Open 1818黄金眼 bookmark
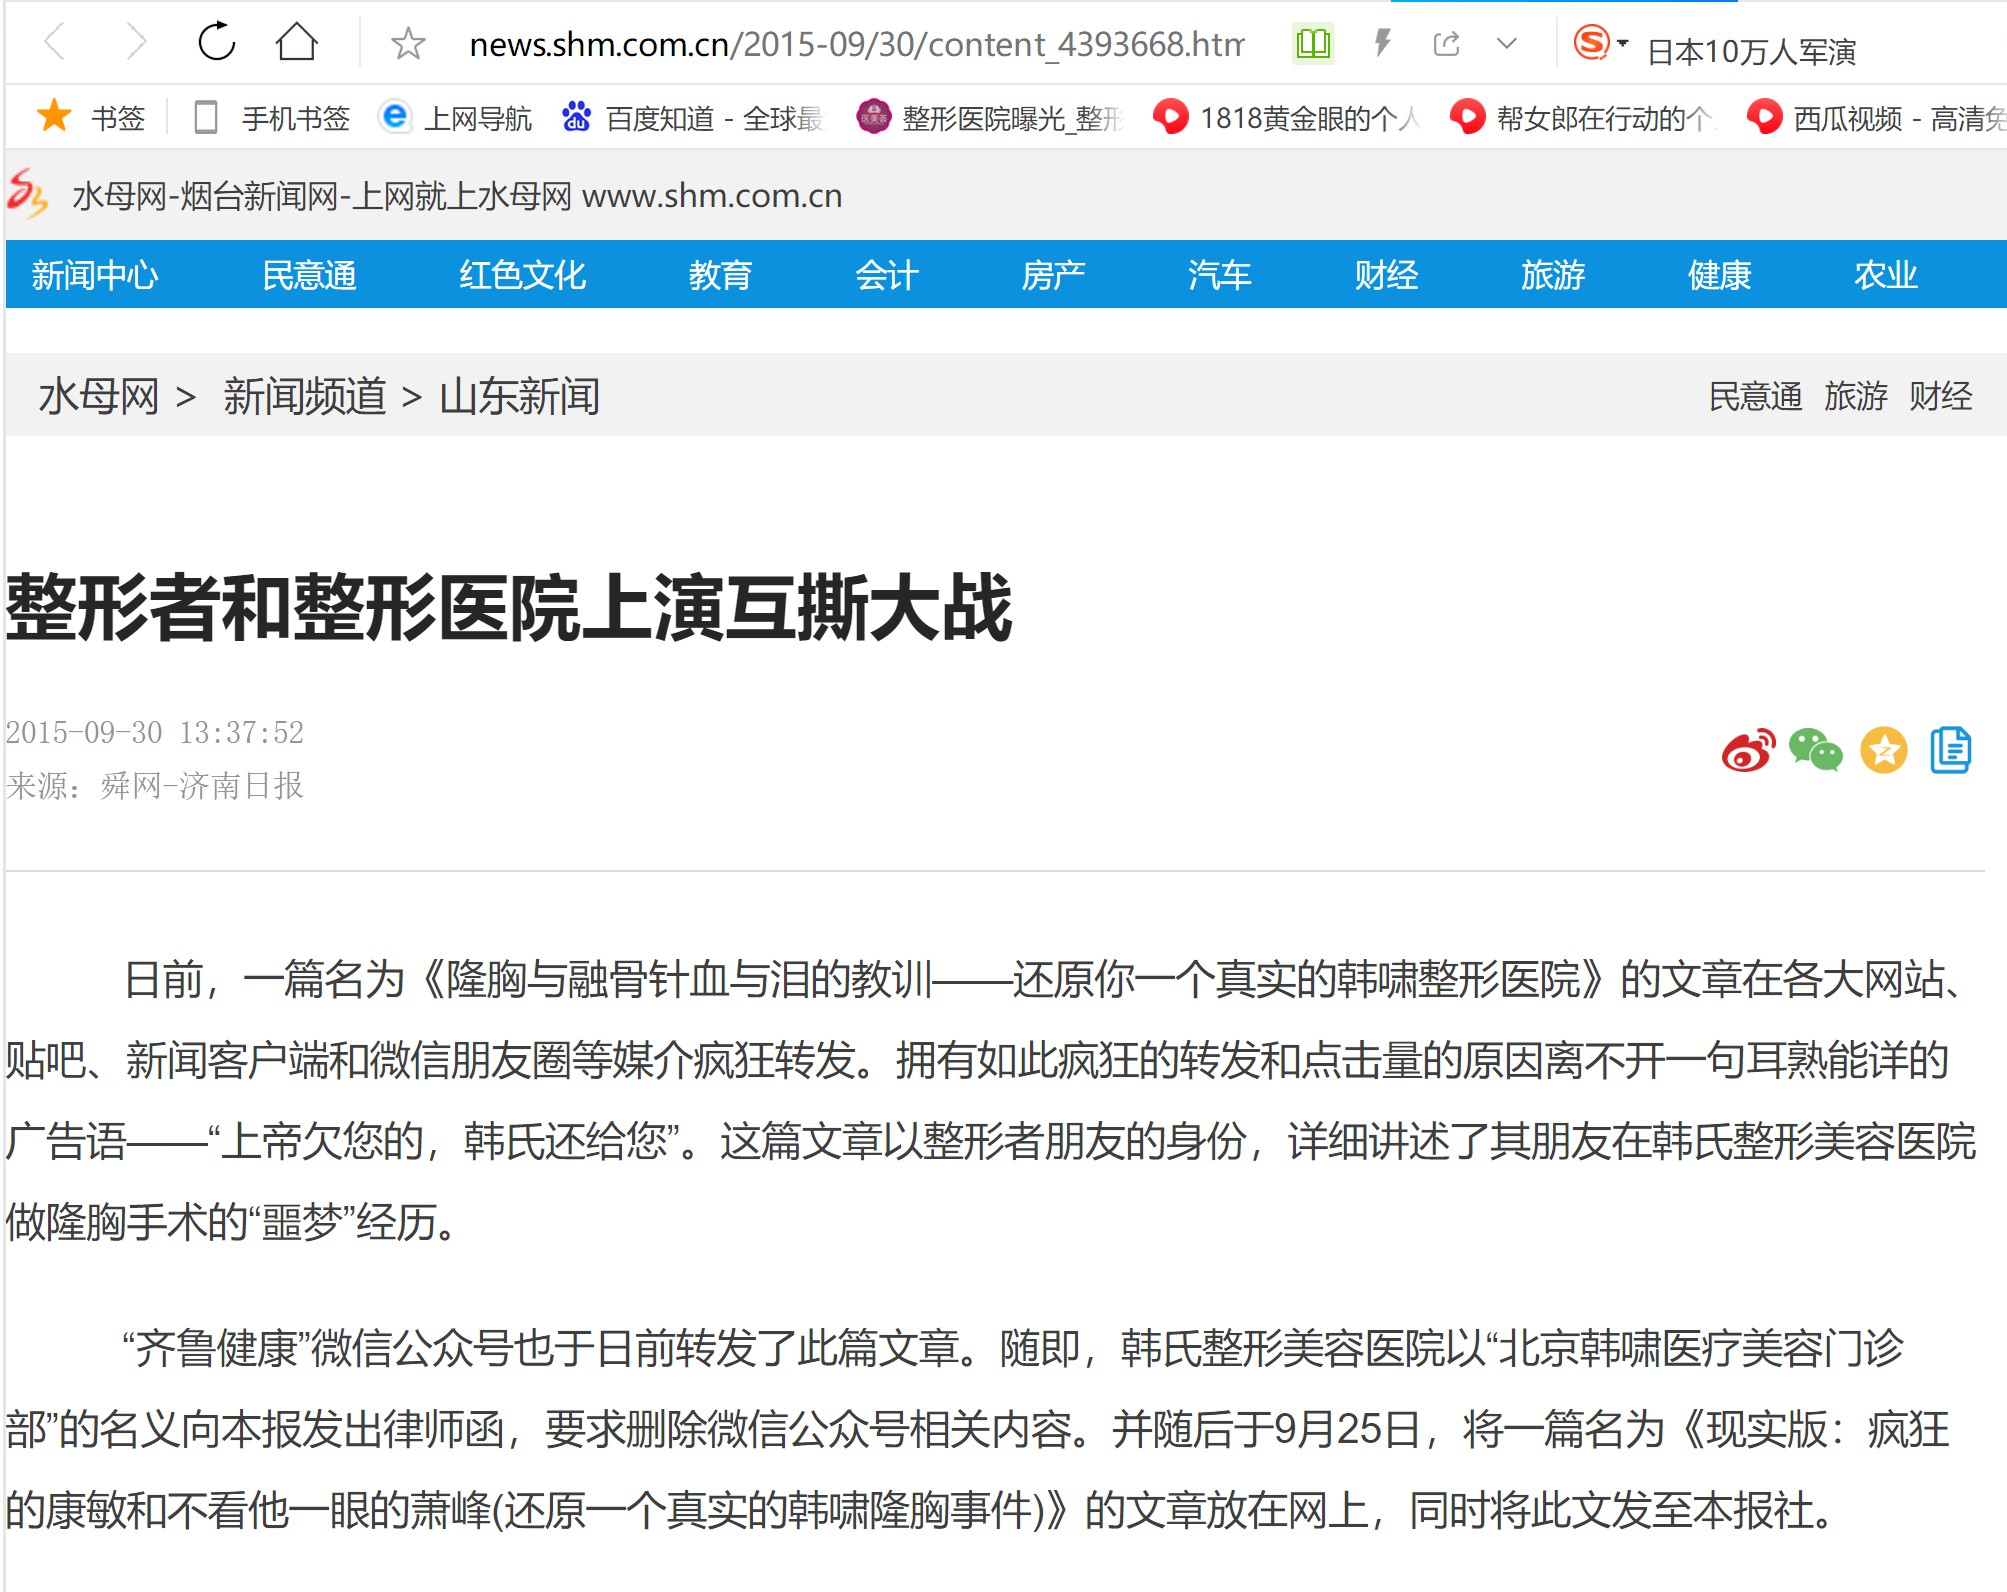2007x1592 pixels. 1286,118
